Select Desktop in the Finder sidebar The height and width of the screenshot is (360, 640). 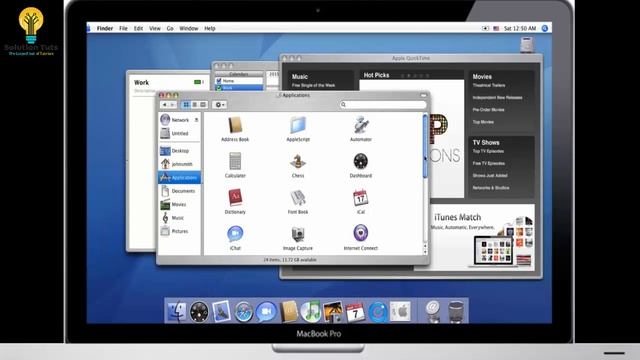[179, 151]
